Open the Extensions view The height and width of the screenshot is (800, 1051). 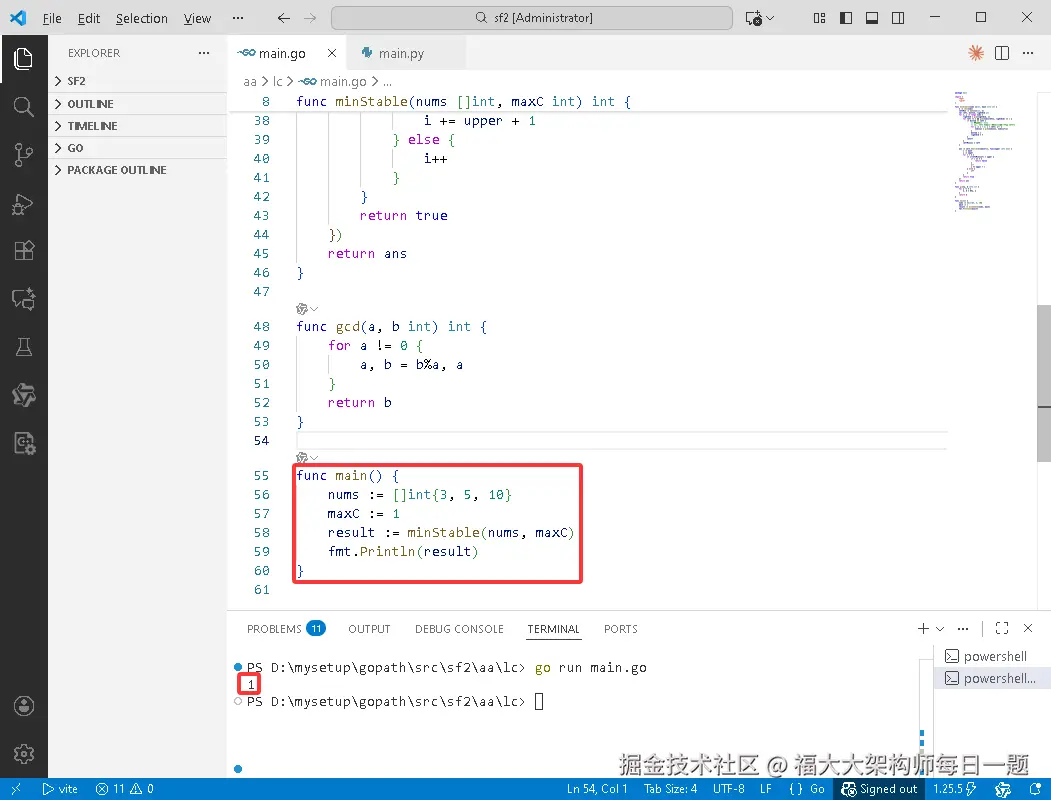tap(23, 251)
